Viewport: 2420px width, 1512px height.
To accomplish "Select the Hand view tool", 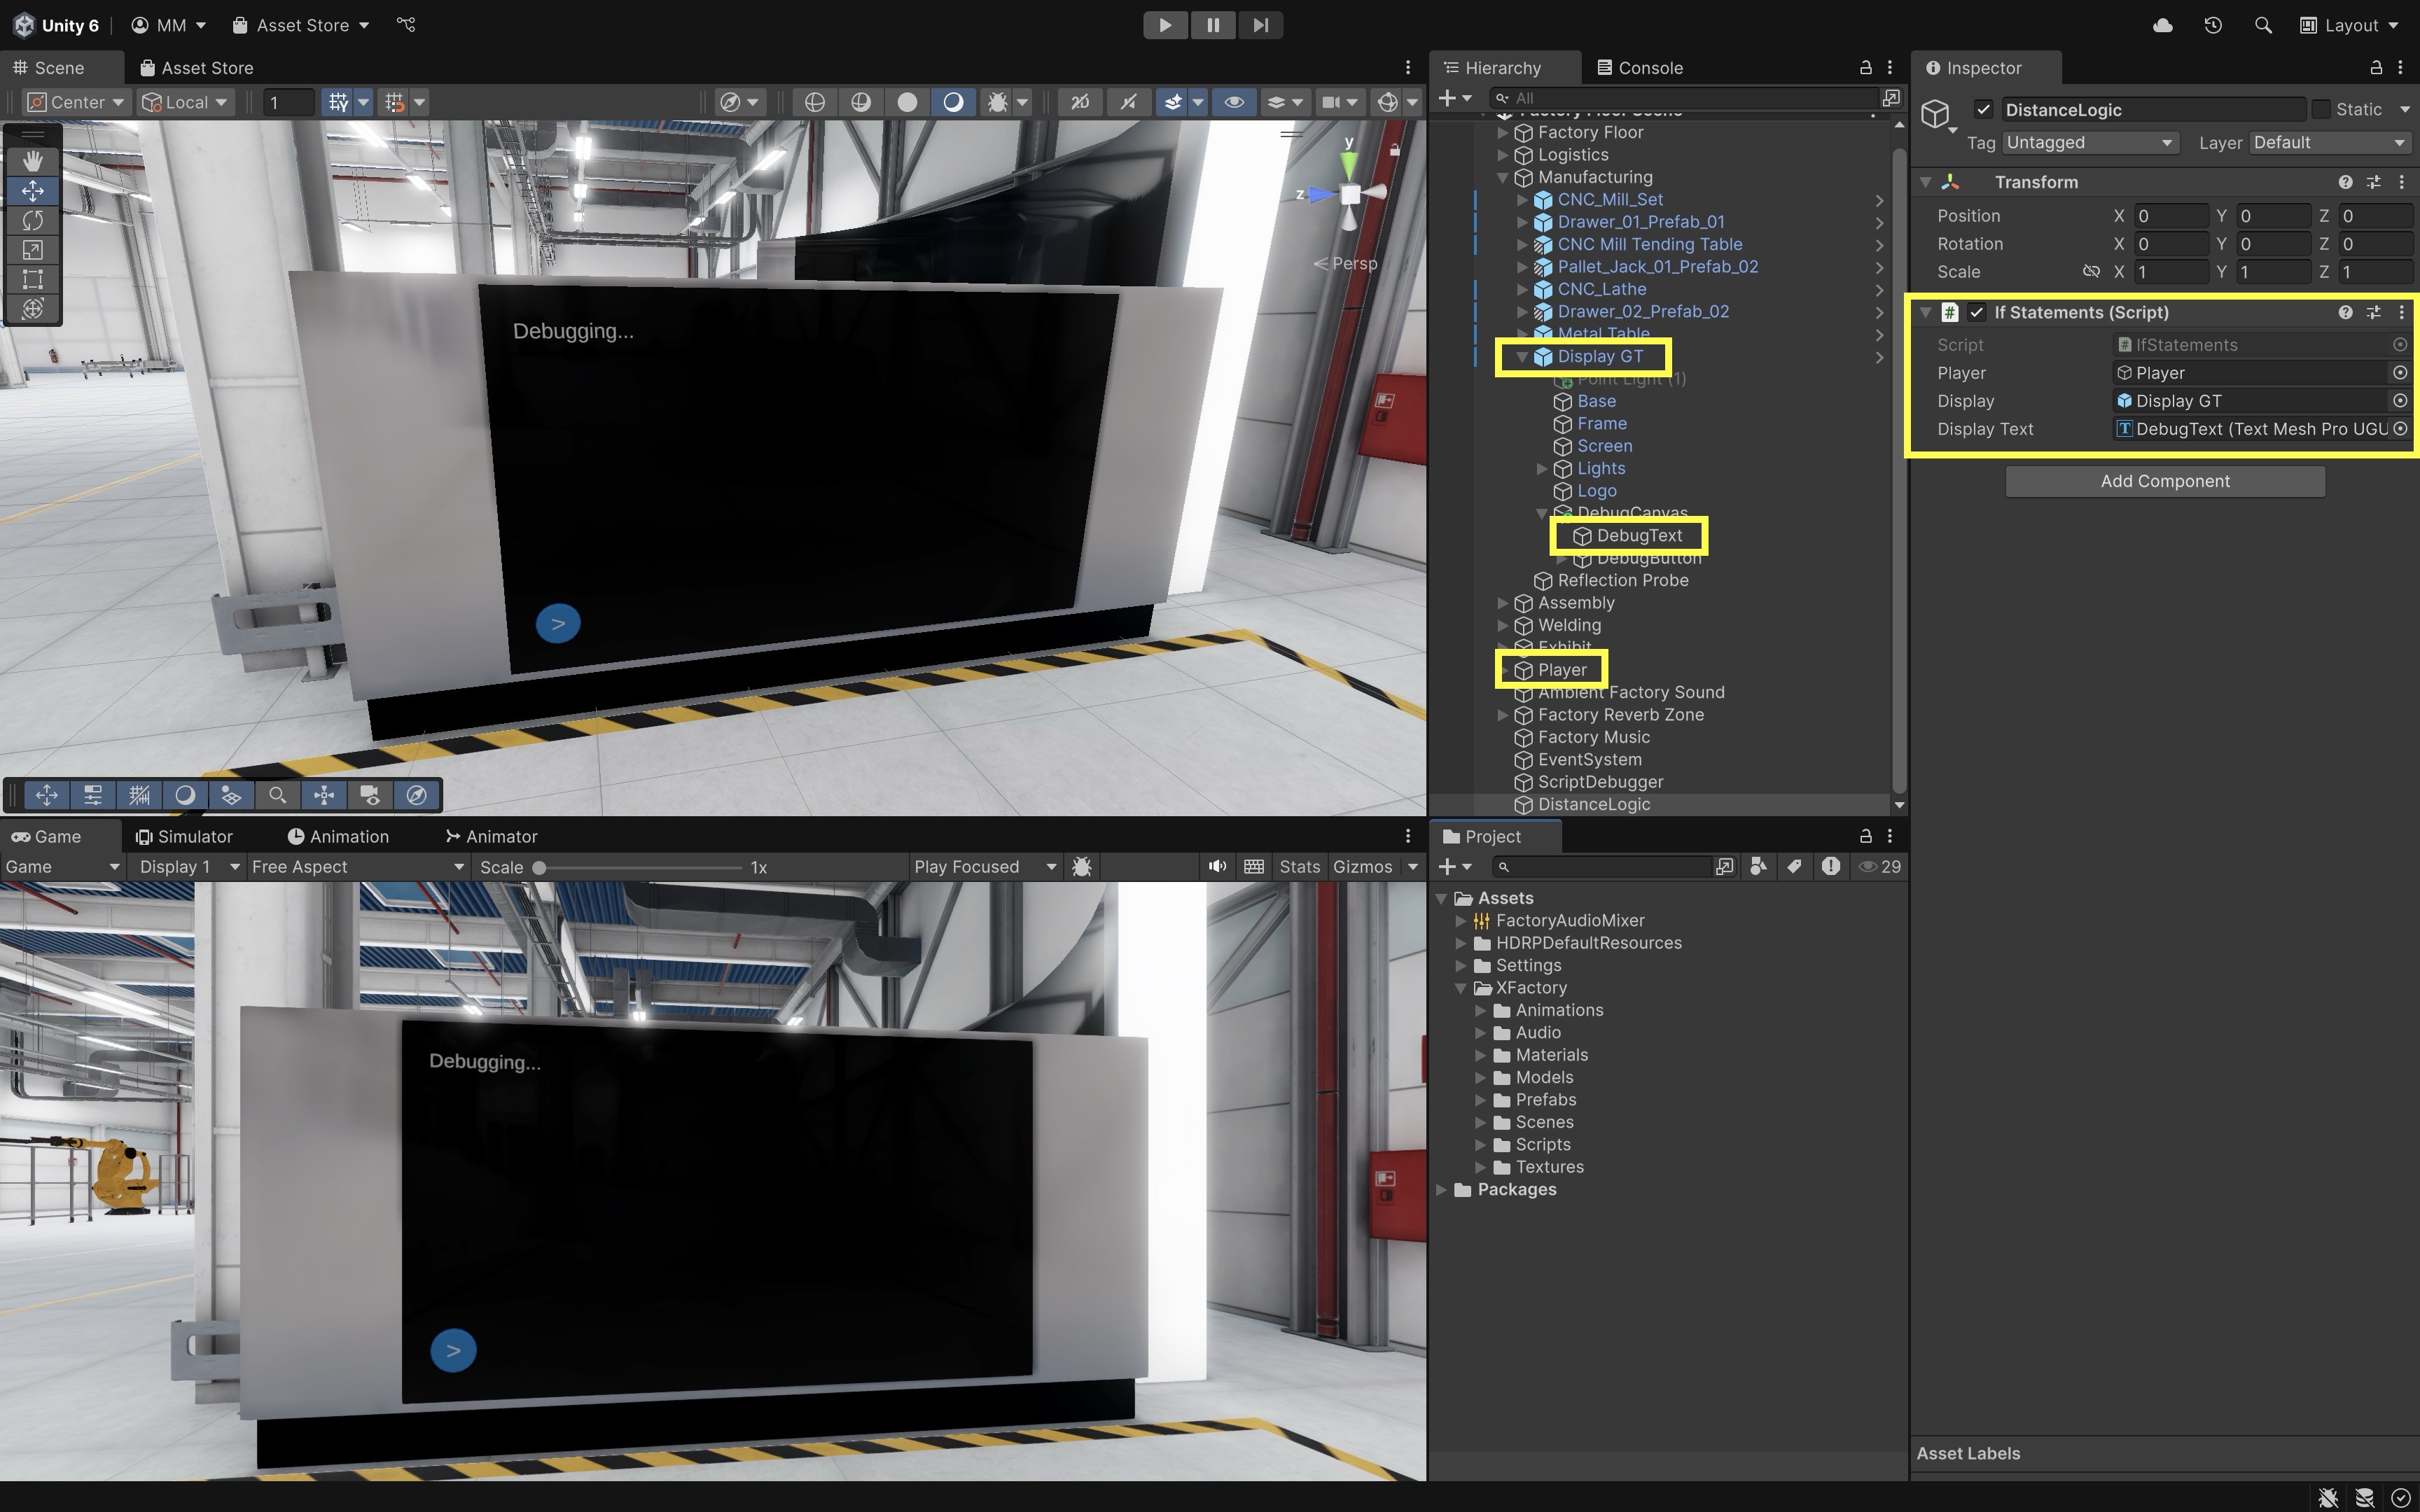I will click(x=33, y=161).
